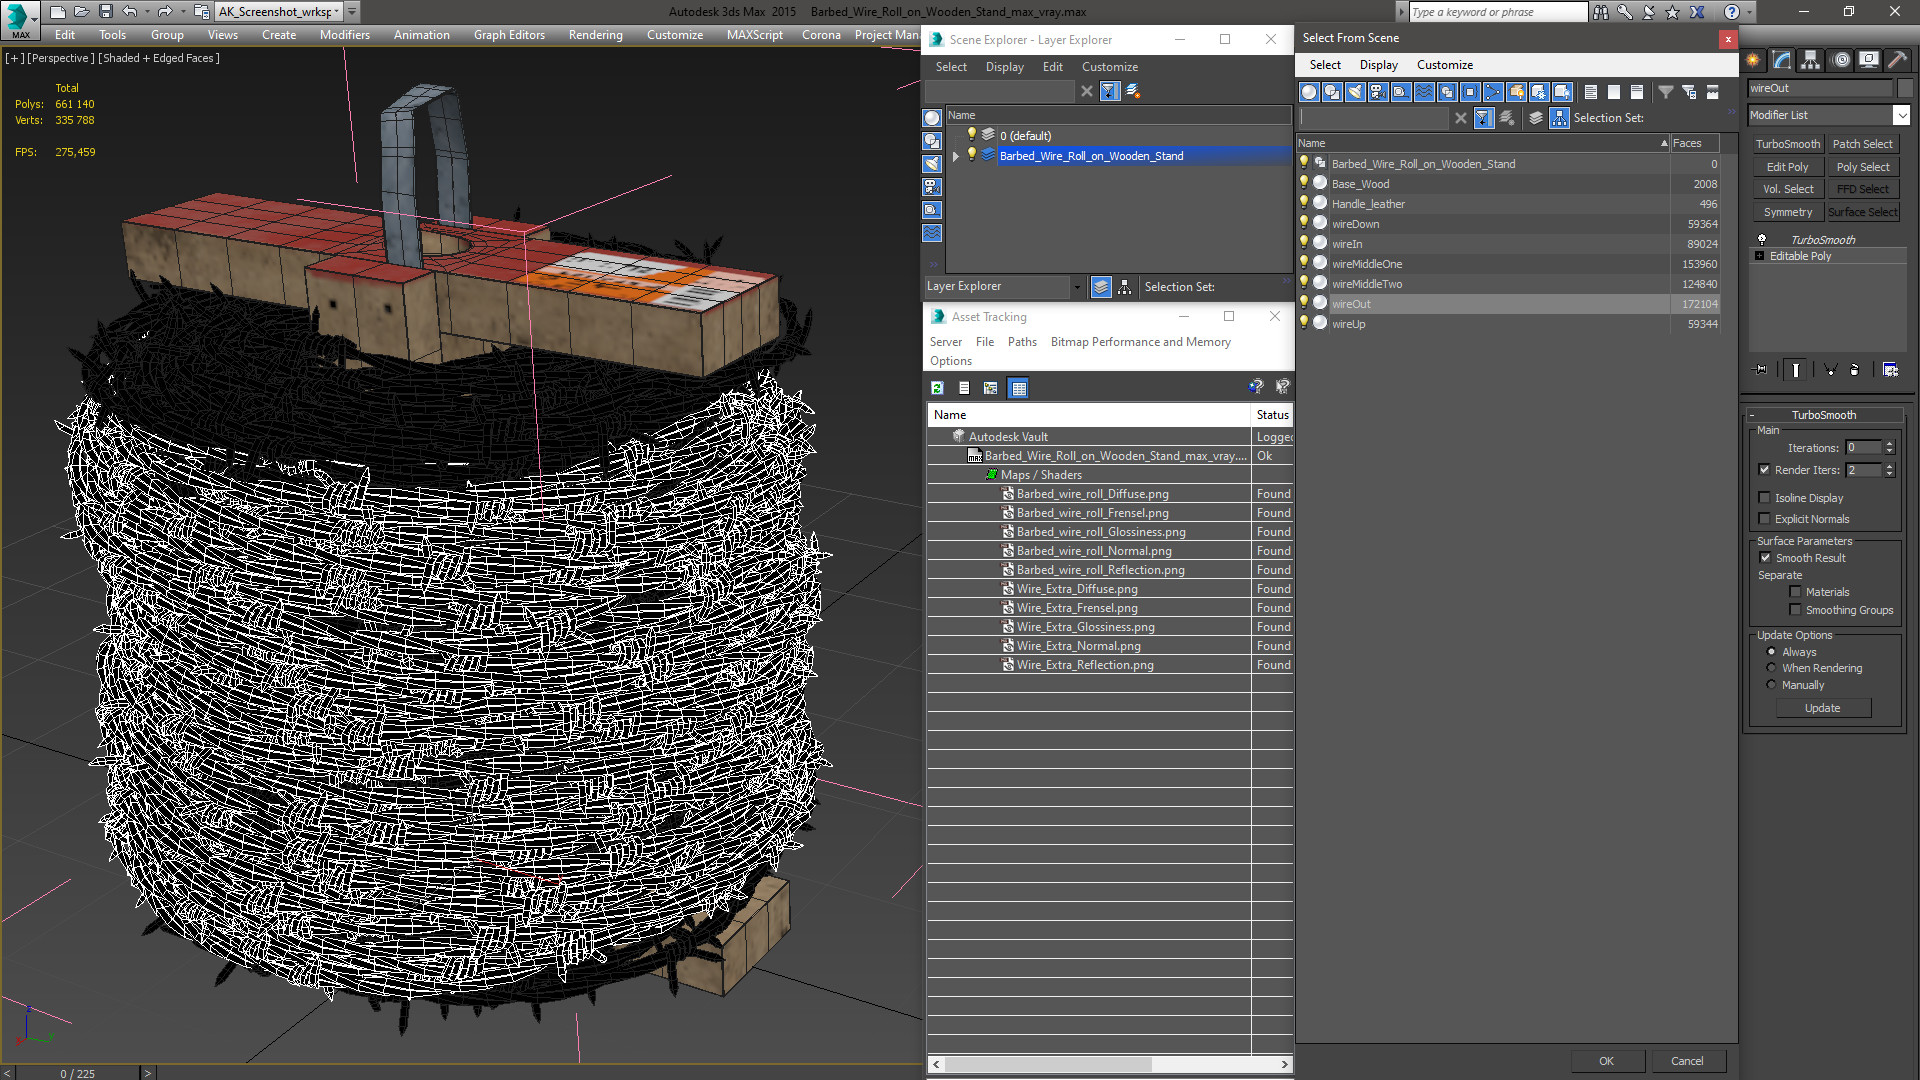Open the Motion command panel tab

pos(1840,61)
